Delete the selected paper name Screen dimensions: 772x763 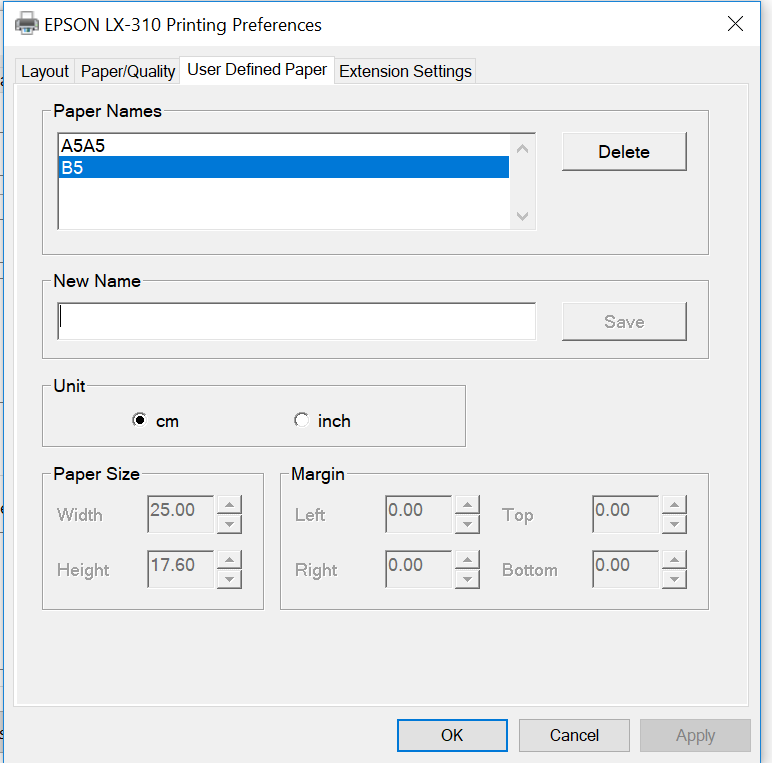624,152
